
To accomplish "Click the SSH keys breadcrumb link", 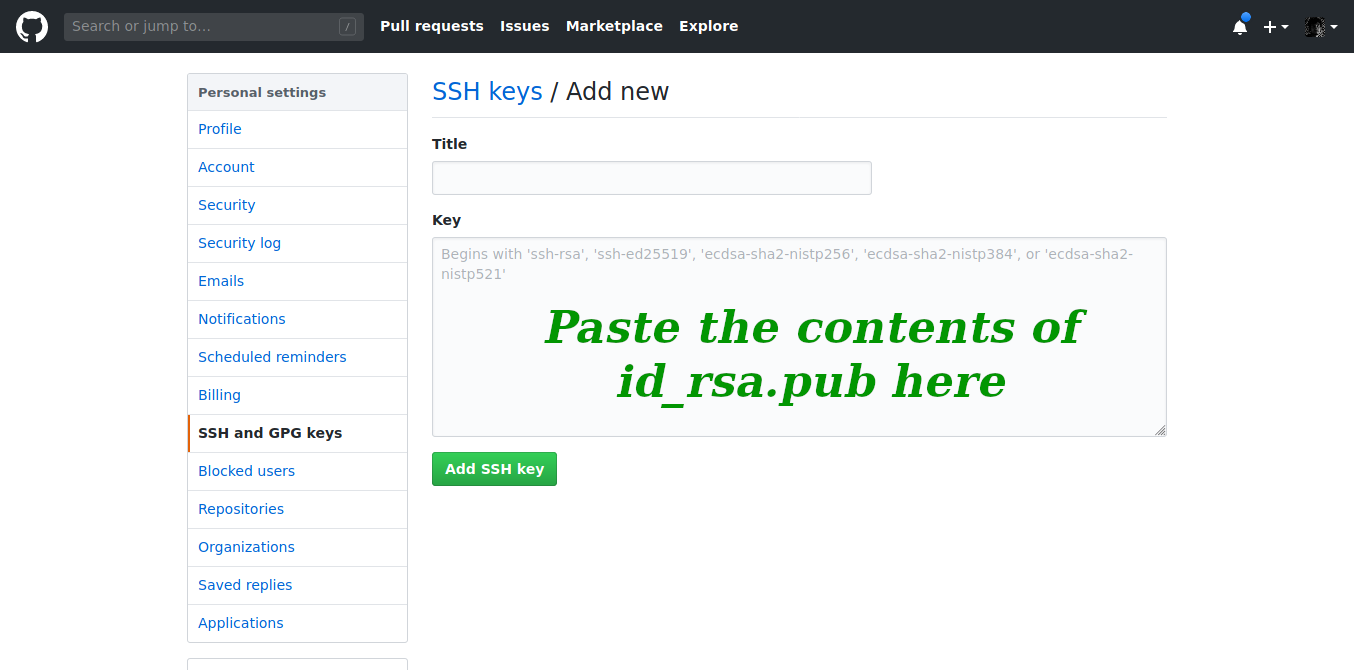I will [487, 92].
